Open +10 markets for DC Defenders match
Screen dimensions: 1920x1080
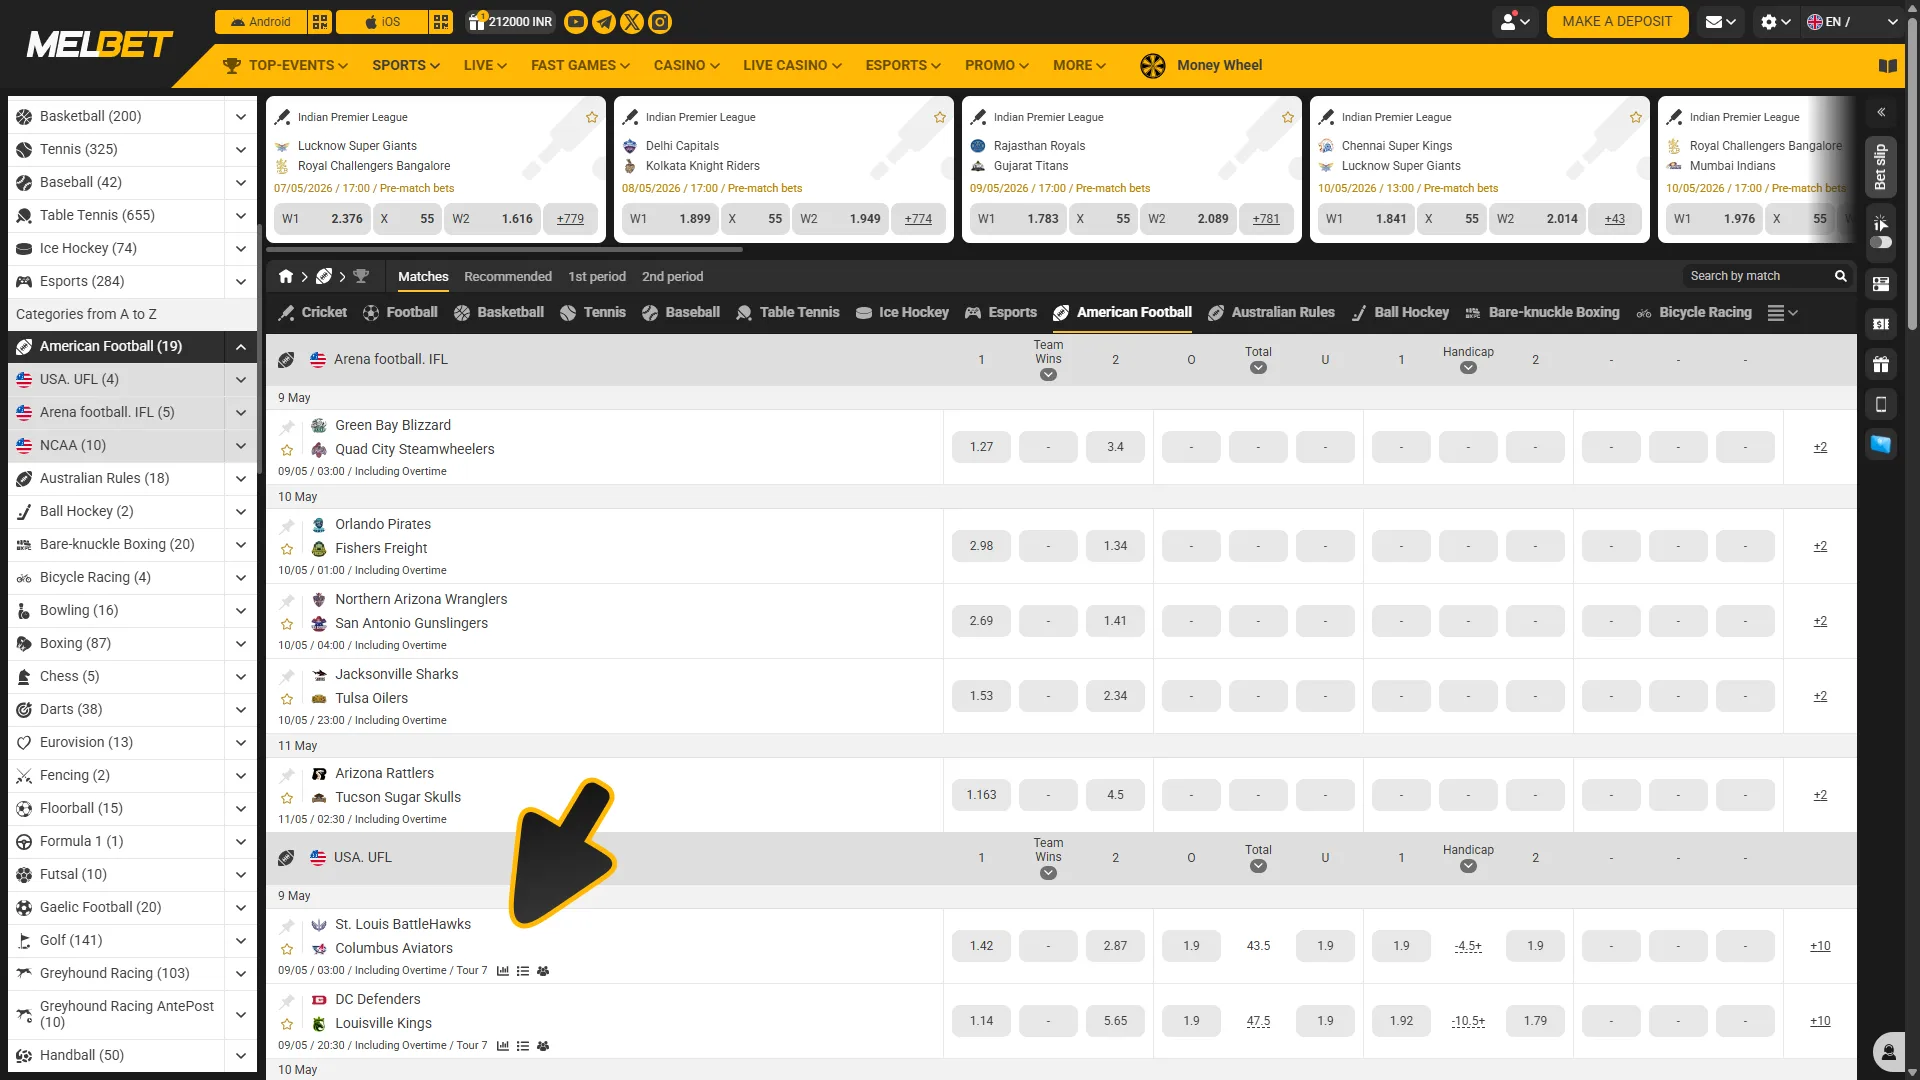(1820, 1022)
